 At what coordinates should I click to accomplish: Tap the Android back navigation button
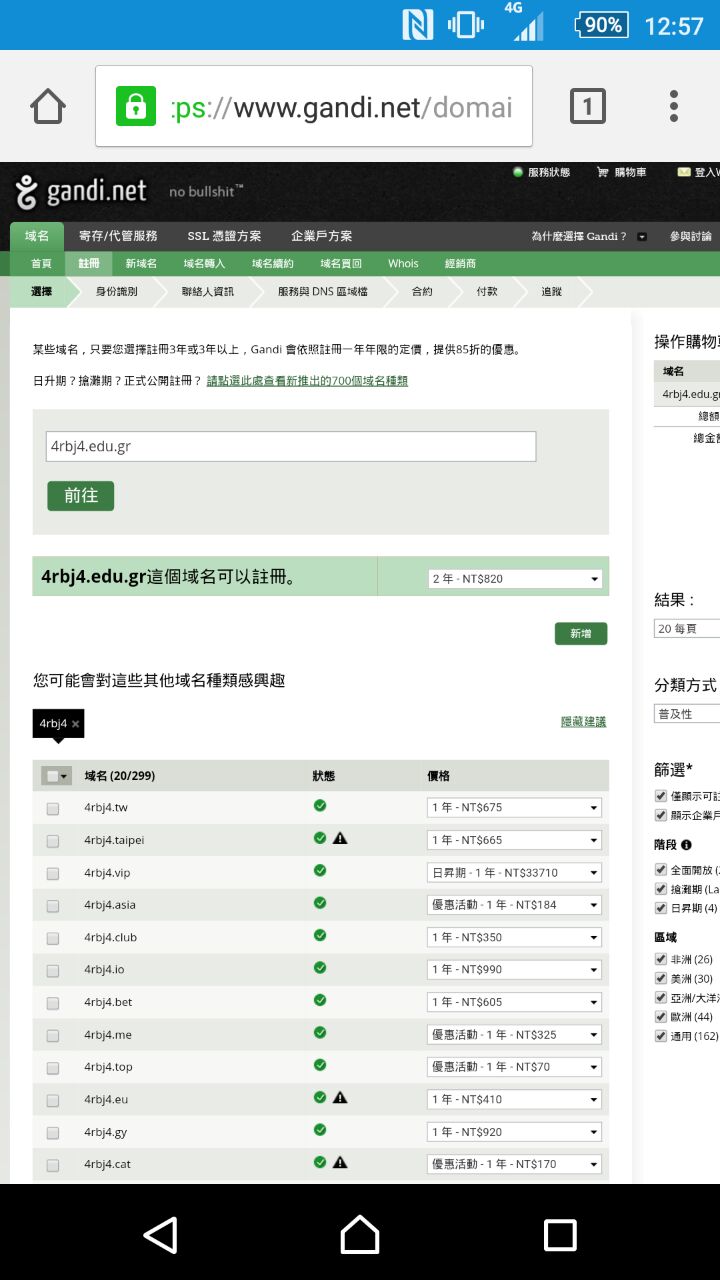pyautogui.click(x=160, y=1235)
